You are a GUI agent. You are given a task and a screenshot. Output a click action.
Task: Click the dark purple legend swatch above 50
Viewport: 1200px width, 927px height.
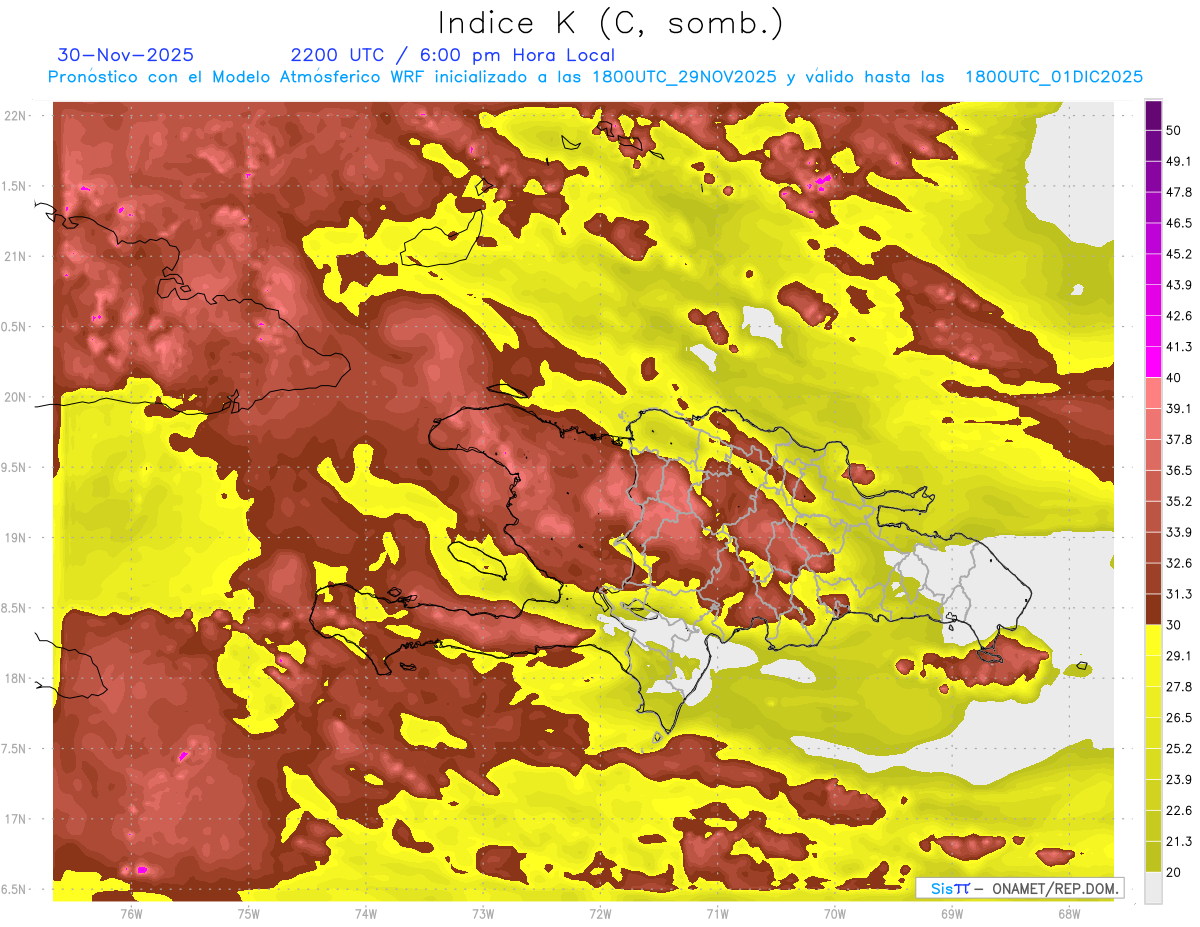(x=1153, y=115)
